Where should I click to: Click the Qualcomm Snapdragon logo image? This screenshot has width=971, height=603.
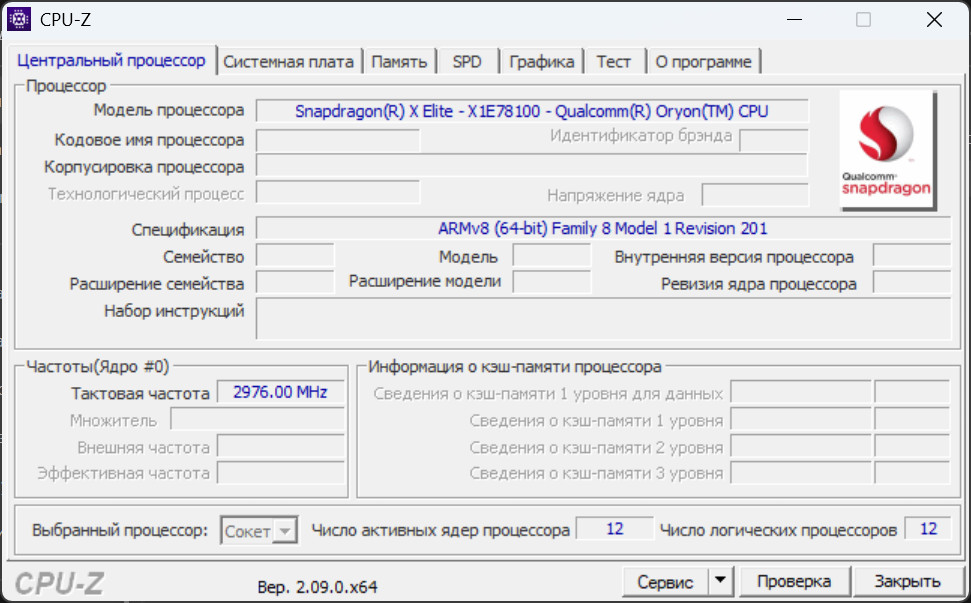[x=887, y=150]
